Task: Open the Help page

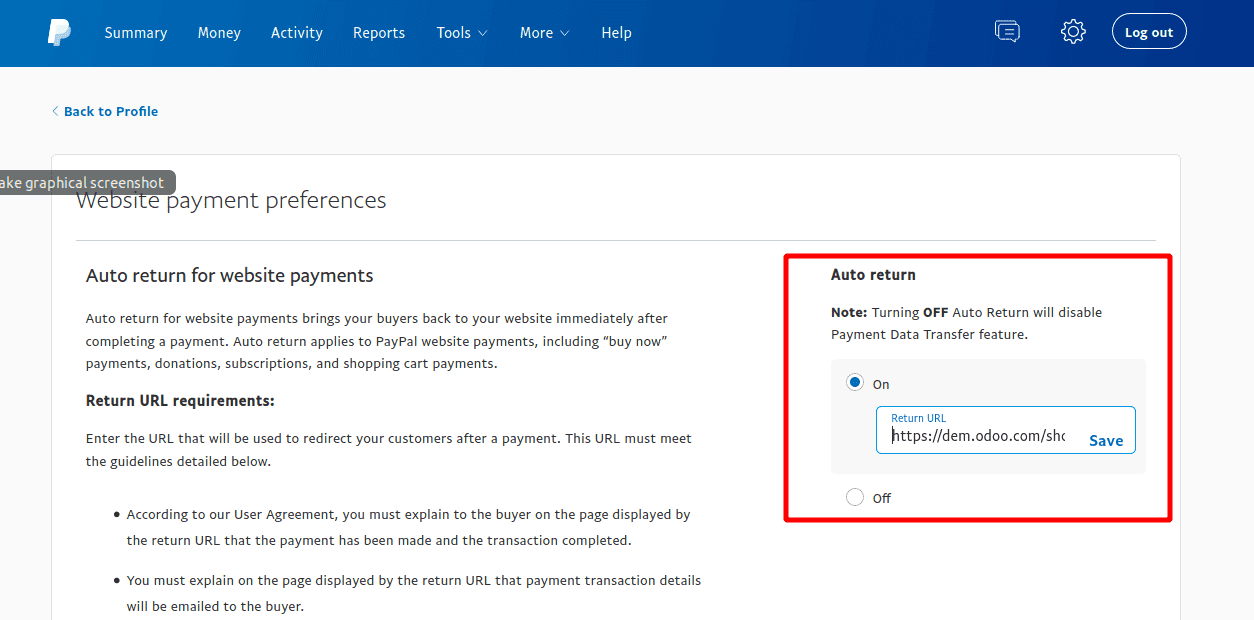Action: (x=616, y=33)
